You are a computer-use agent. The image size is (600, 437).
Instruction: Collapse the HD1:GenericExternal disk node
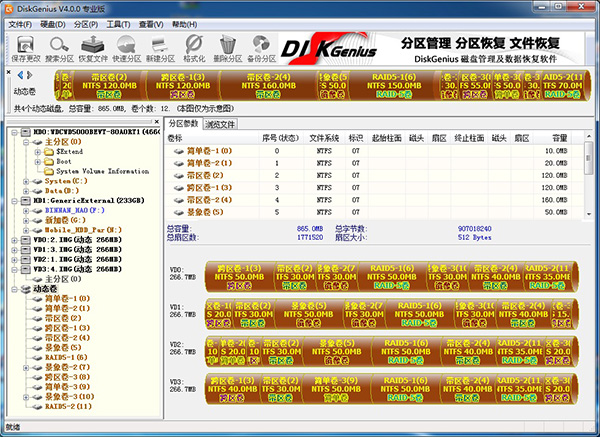[13, 200]
